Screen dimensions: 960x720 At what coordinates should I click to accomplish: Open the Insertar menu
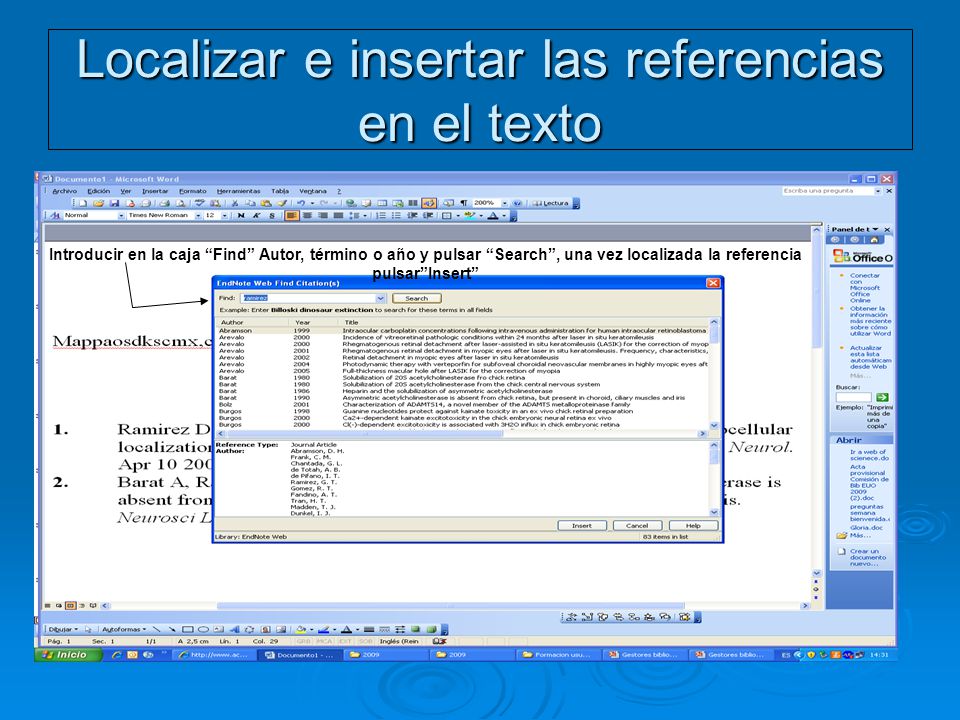point(155,191)
